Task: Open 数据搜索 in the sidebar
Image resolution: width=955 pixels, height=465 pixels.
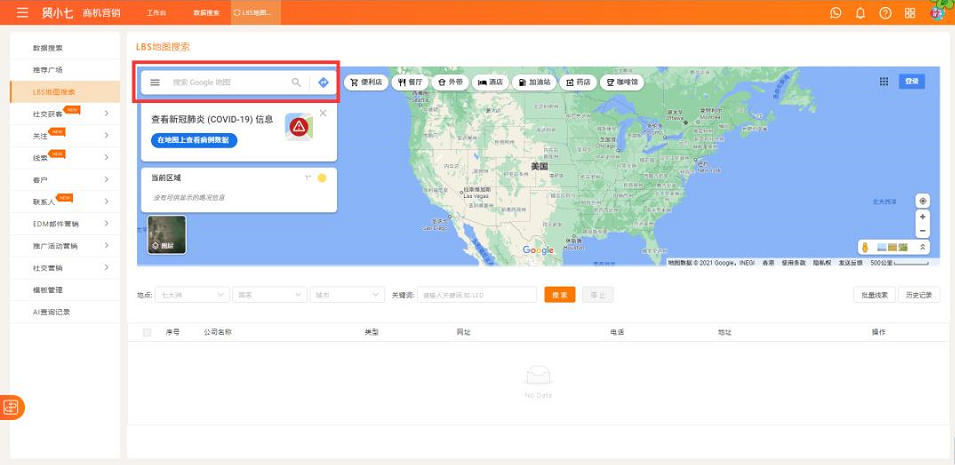Action: pyautogui.click(x=65, y=48)
